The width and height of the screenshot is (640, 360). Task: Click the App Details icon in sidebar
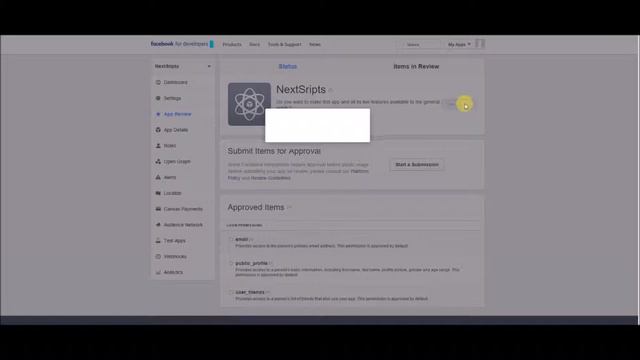point(158,130)
